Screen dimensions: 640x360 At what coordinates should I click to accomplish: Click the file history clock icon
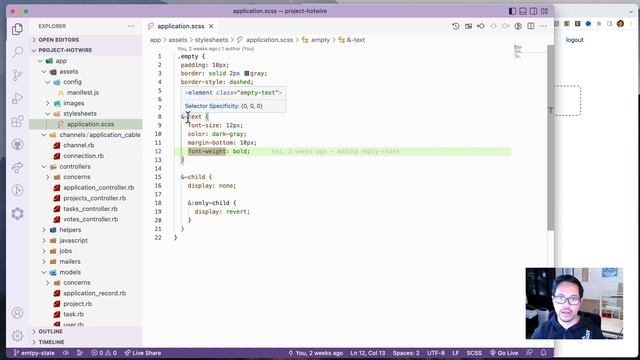click(456, 26)
